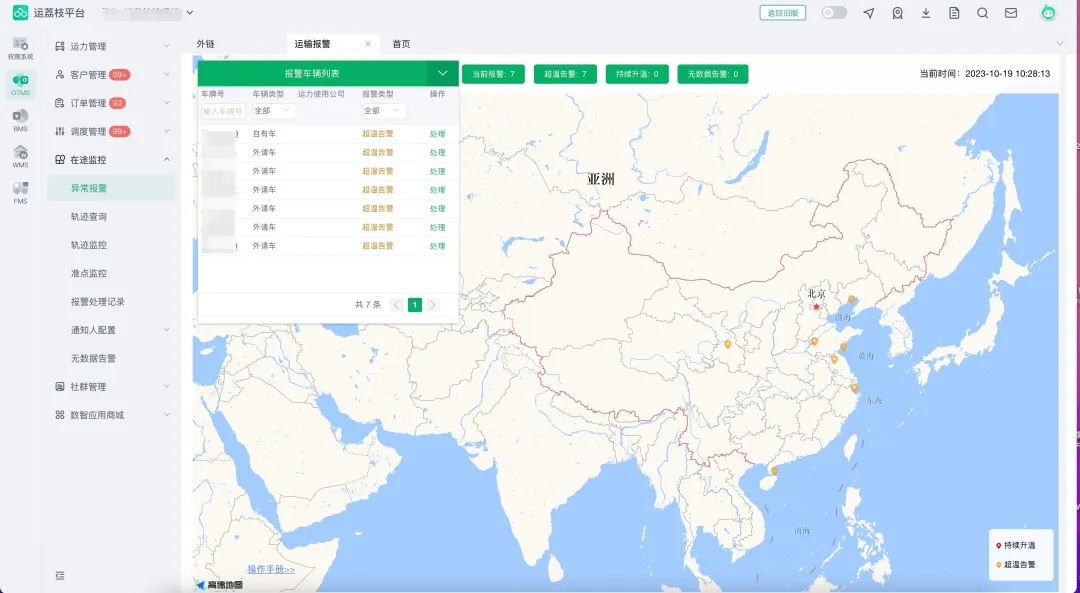Open 异常报警 in the sidebar

[112, 188]
